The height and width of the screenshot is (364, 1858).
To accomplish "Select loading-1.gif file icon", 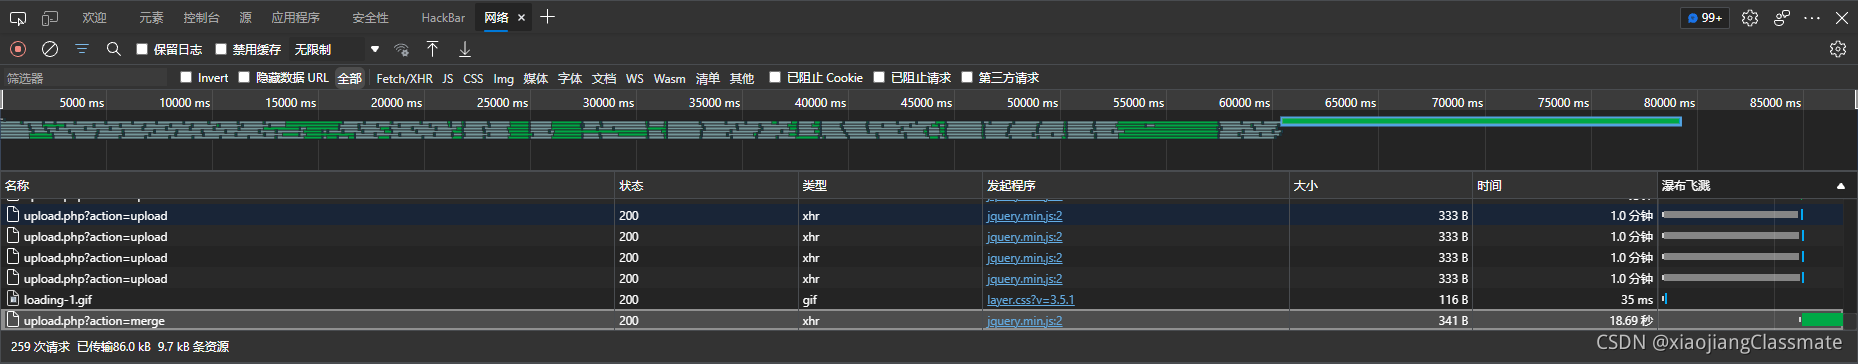I will click(x=13, y=299).
